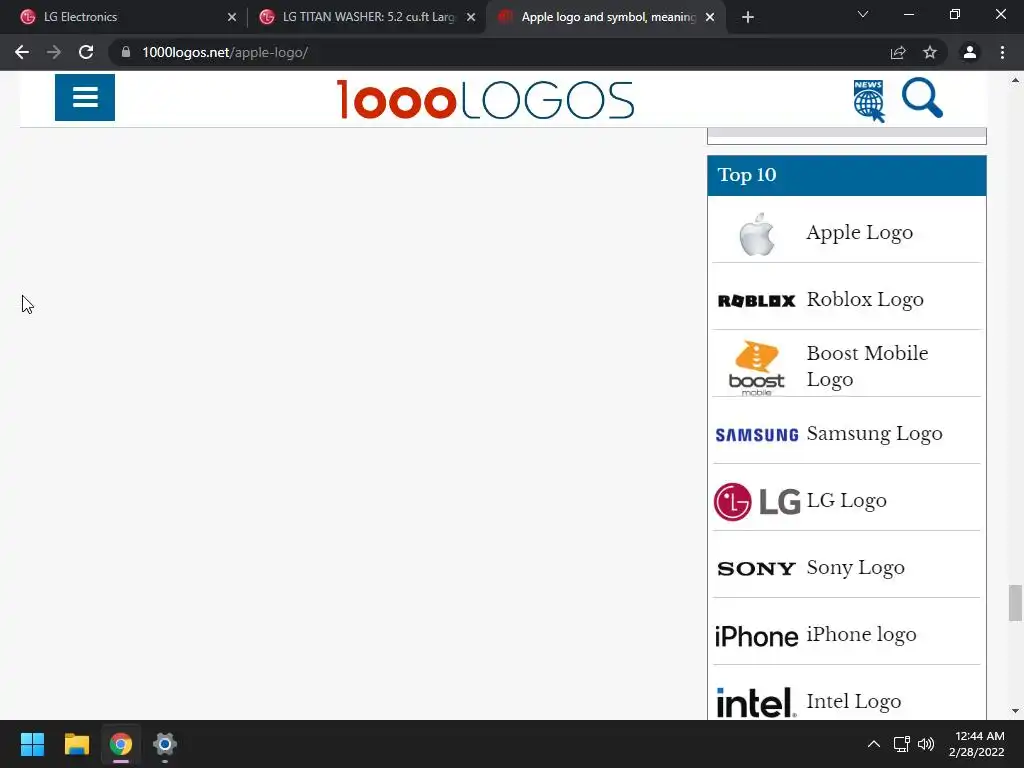Open File Explorer from the taskbar
Image resolution: width=1024 pixels, height=768 pixels.
pos(76,744)
